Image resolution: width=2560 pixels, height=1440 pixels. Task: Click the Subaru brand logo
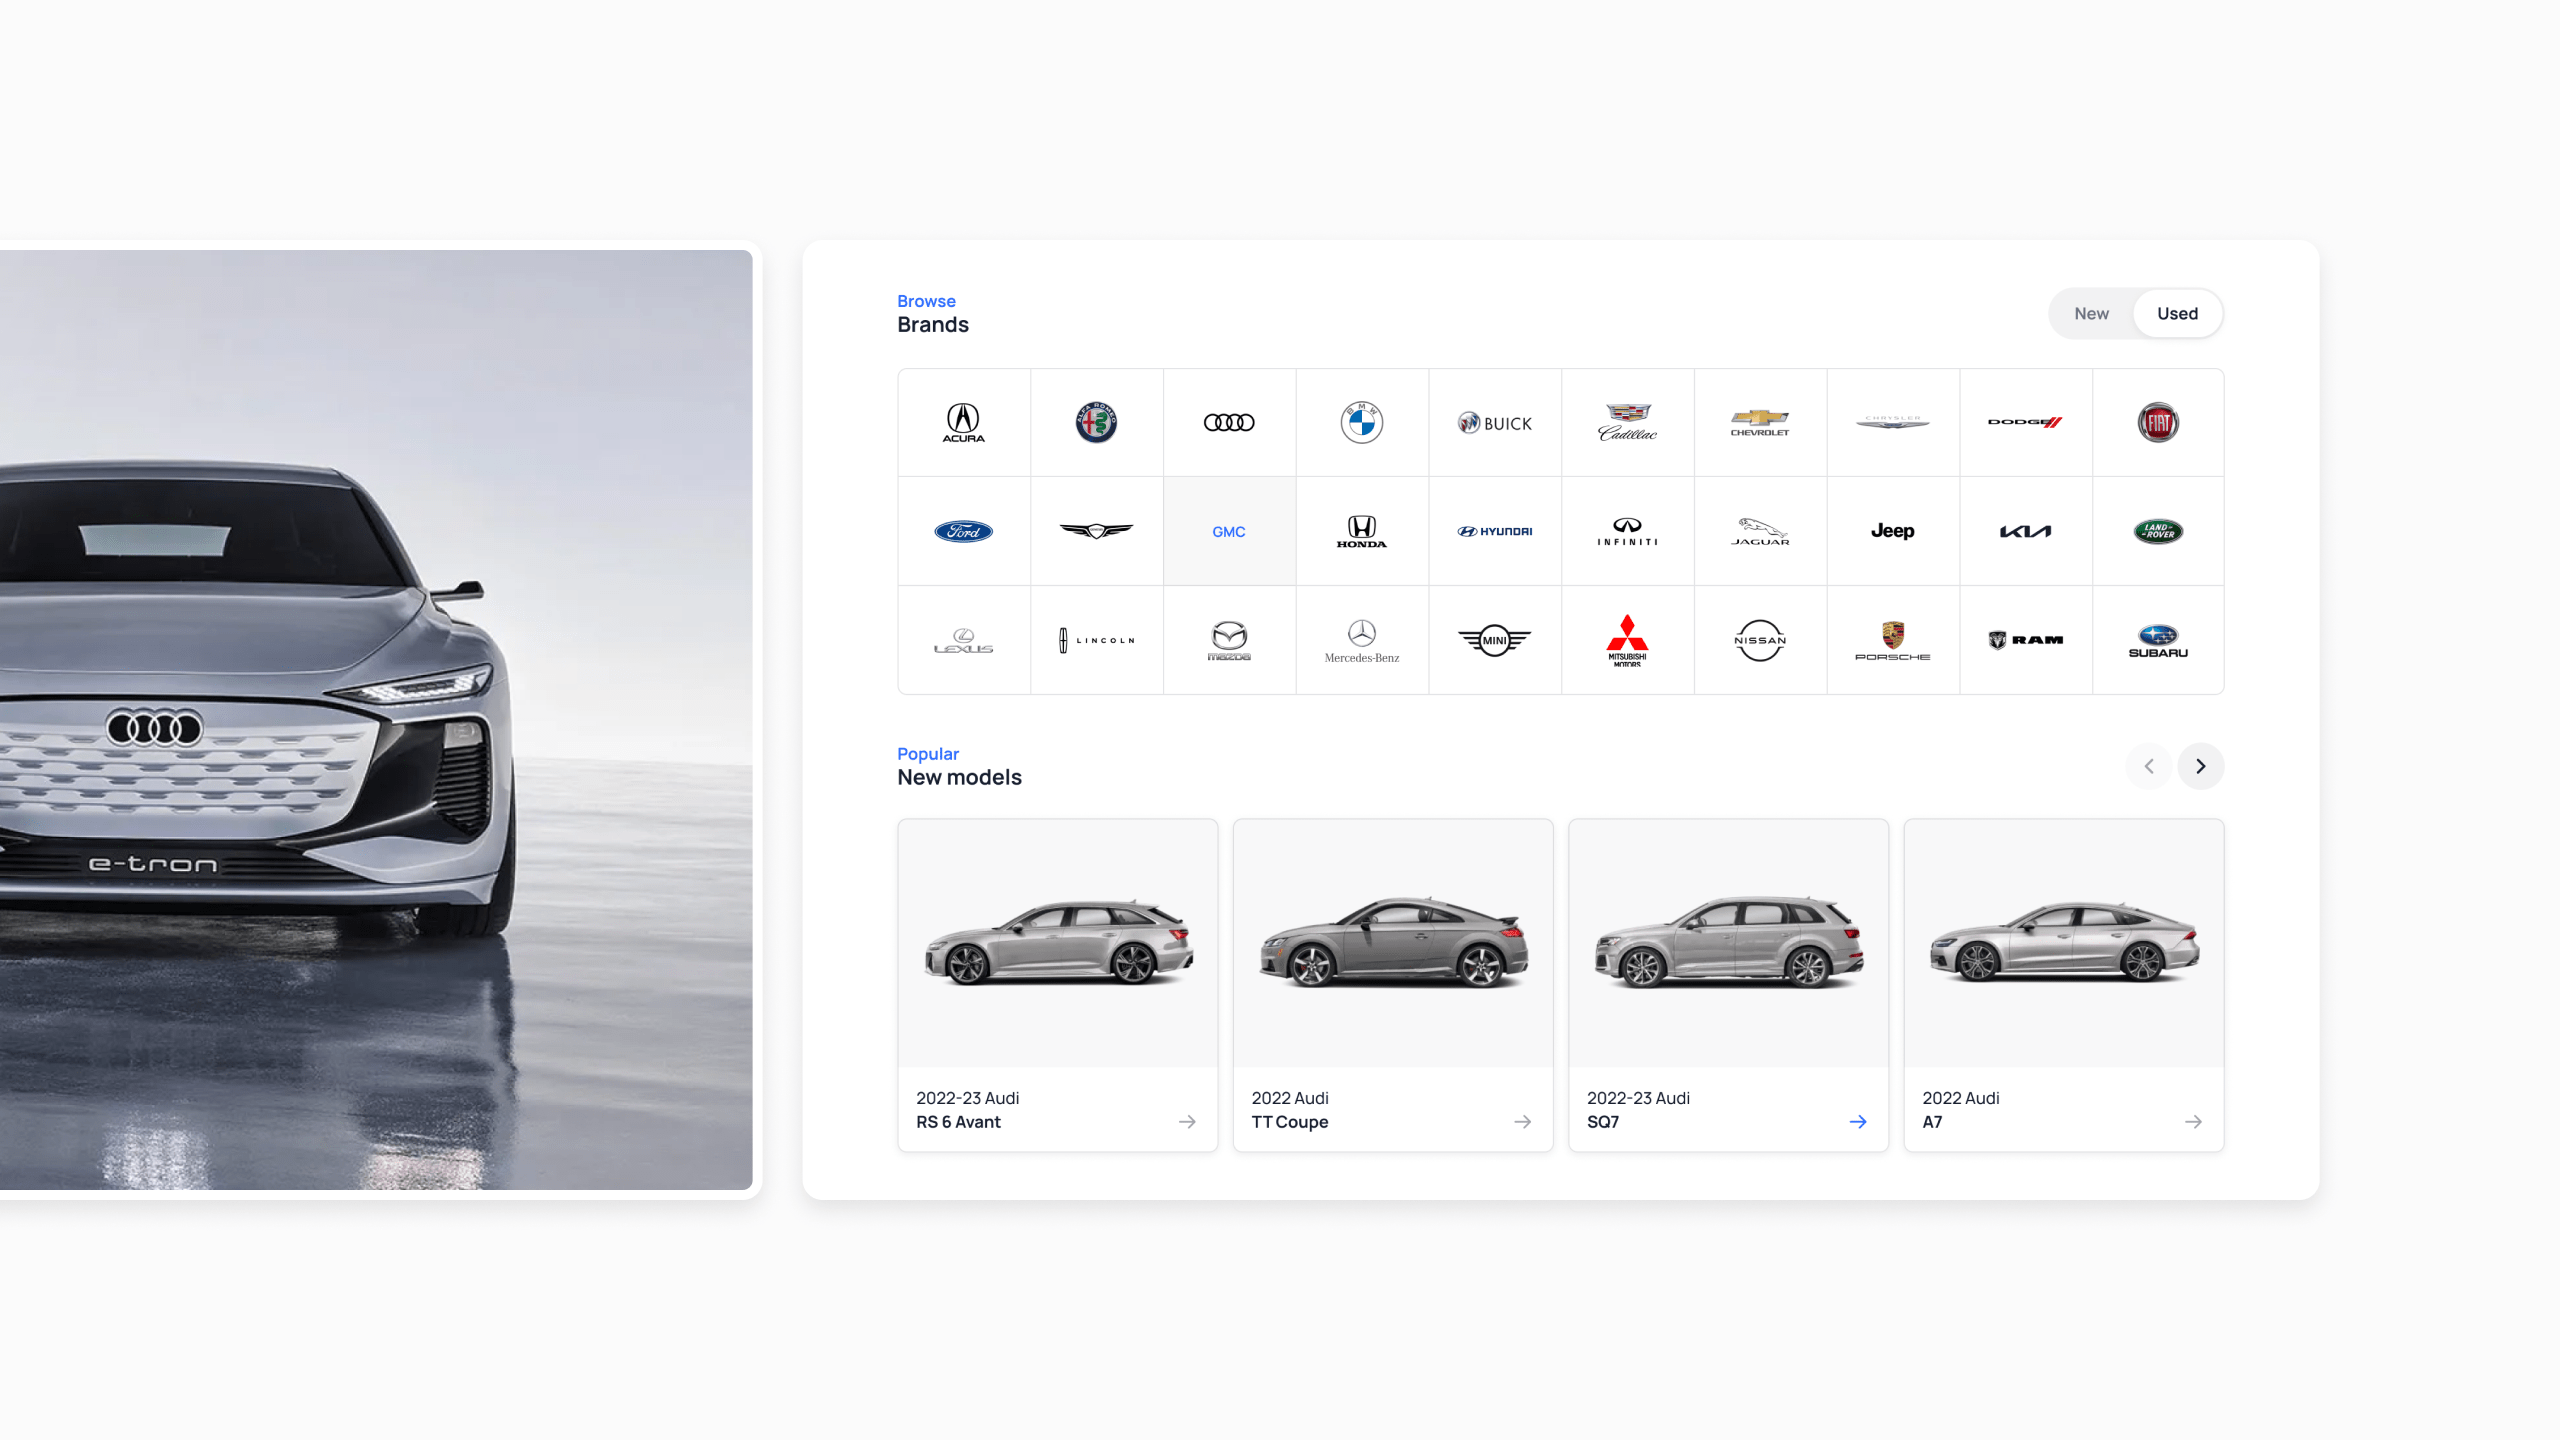tap(2158, 640)
